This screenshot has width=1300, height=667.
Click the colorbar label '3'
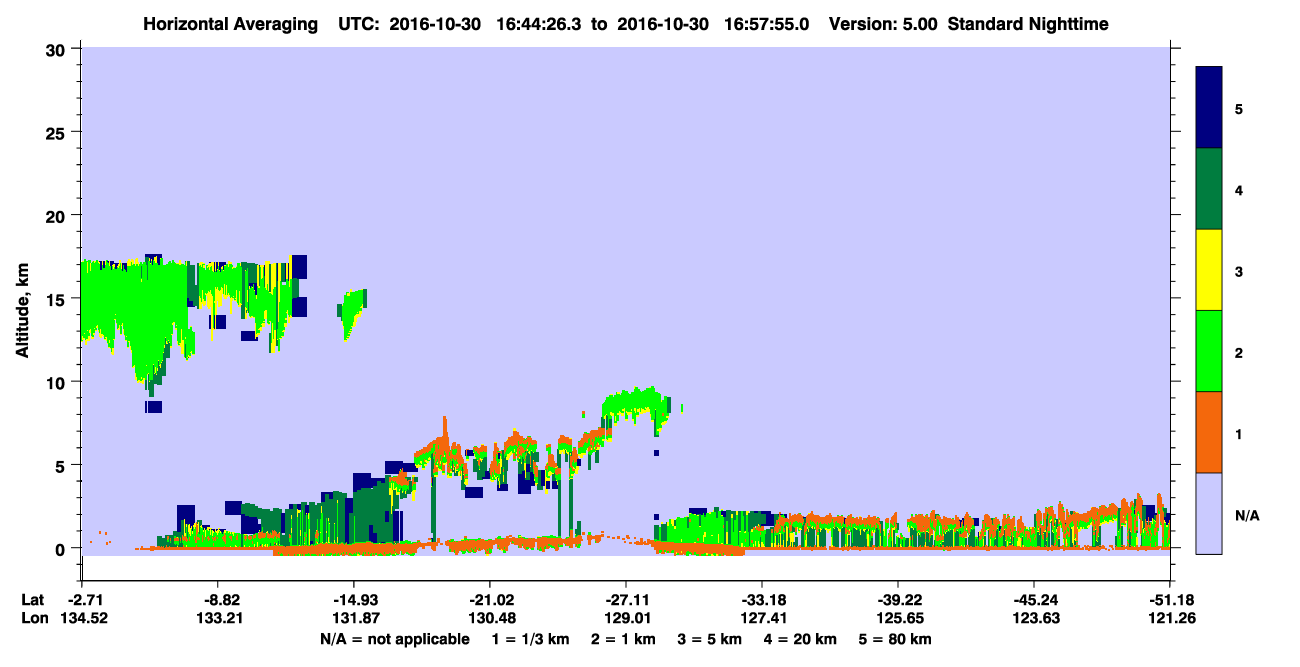click(x=1239, y=271)
